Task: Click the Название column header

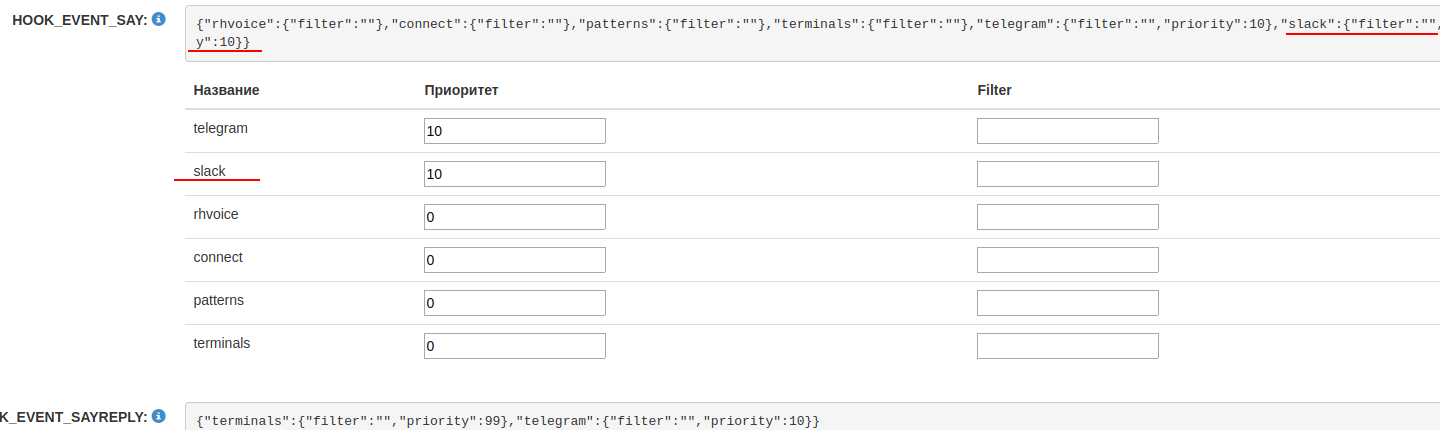Action: (226, 90)
